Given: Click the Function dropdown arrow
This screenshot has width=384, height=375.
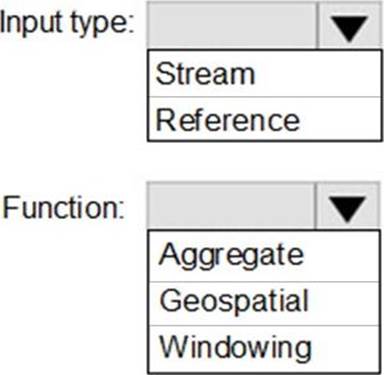Looking at the screenshot, I should point(347,207).
